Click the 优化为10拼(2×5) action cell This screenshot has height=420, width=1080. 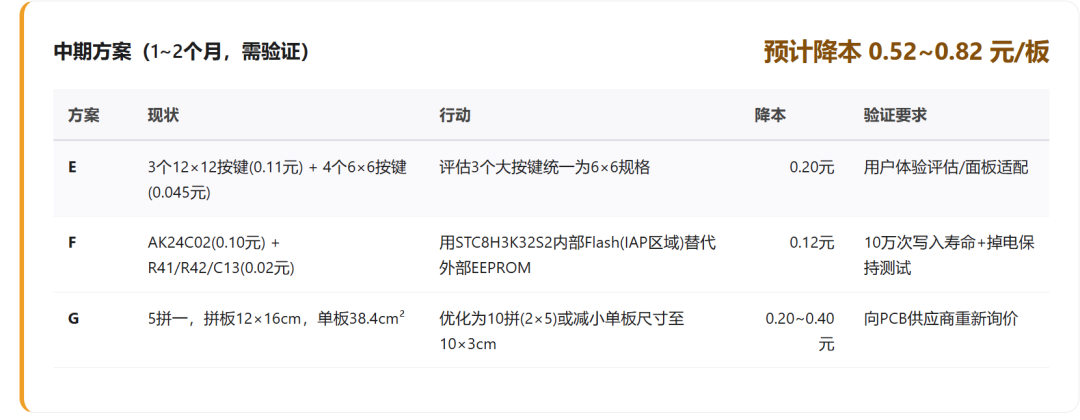[562, 331]
